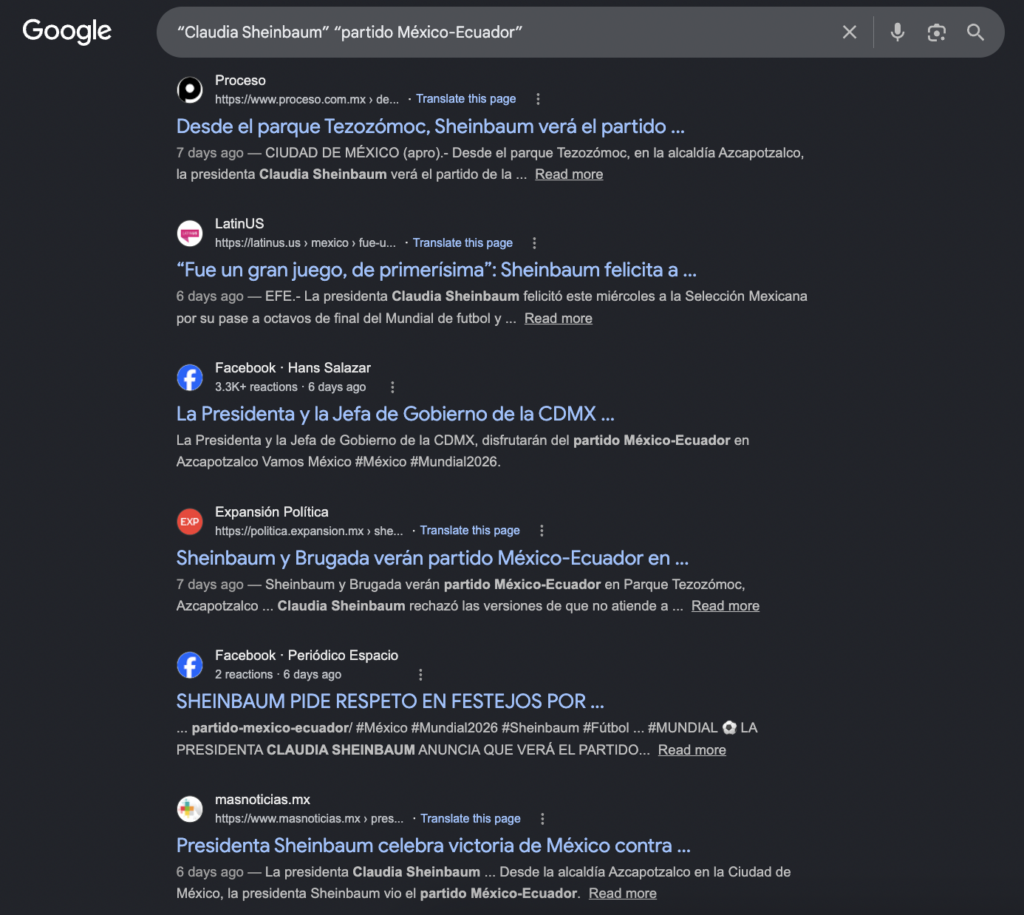Click Read more on Proceso snippet

569,174
